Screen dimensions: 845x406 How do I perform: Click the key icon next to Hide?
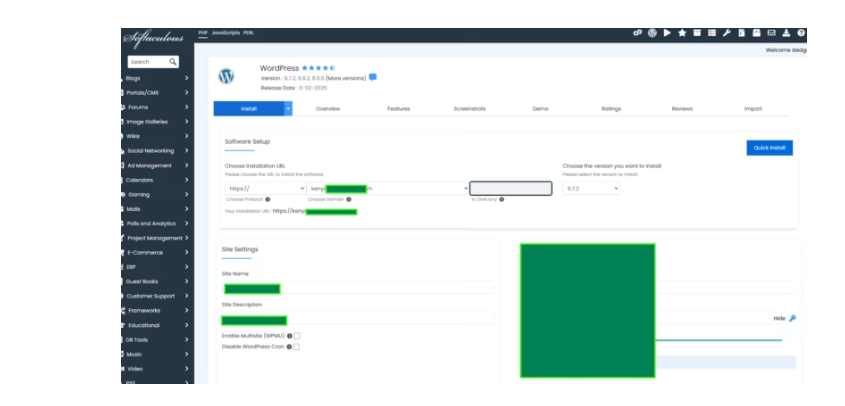point(792,319)
